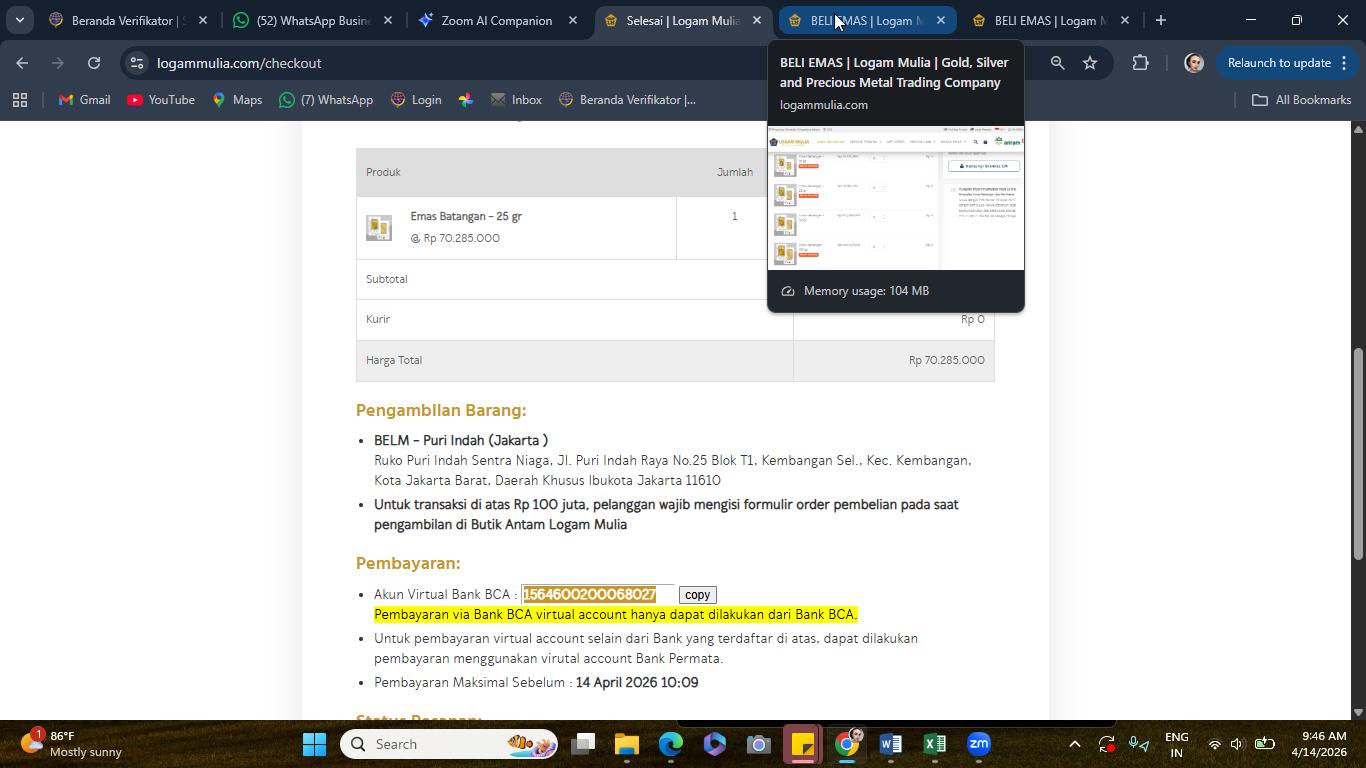The width and height of the screenshot is (1366, 768).
Task: Show hidden system tray icons
Action: click(1075, 744)
